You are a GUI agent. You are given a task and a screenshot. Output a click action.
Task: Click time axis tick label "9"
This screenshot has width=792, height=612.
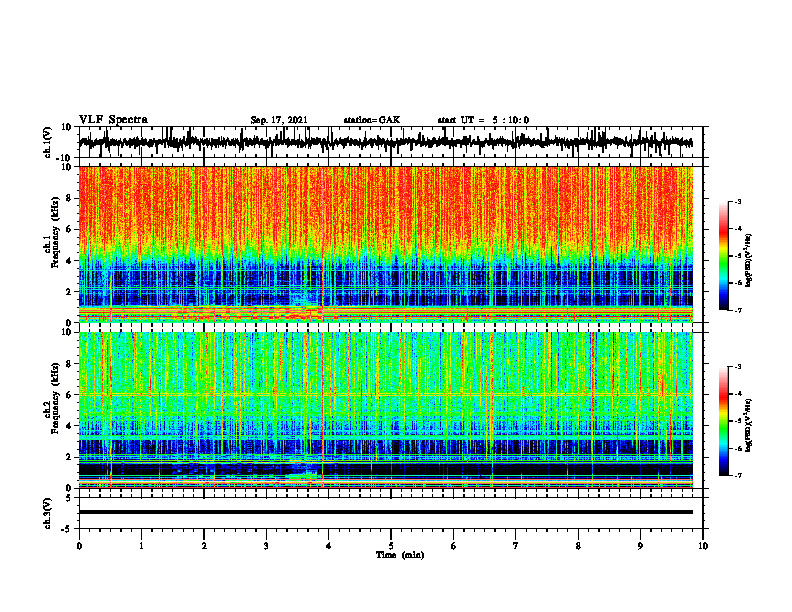point(640,546)
